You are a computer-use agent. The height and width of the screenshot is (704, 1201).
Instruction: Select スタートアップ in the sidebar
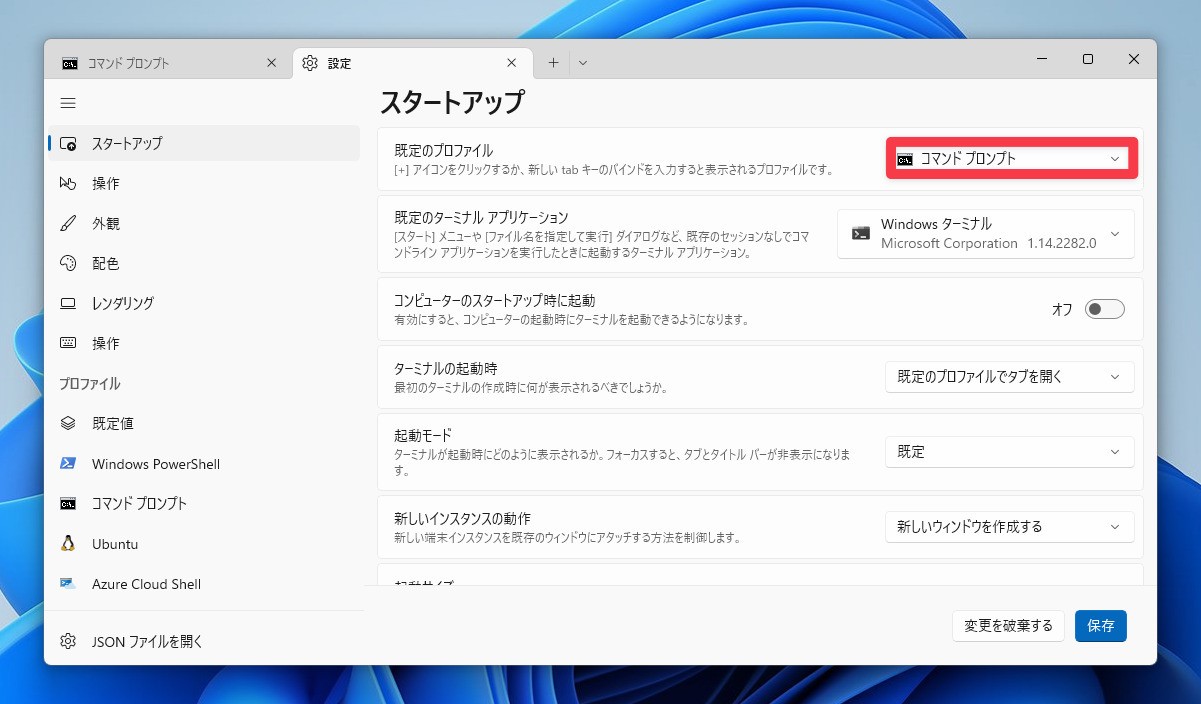(x=126, y=143)
